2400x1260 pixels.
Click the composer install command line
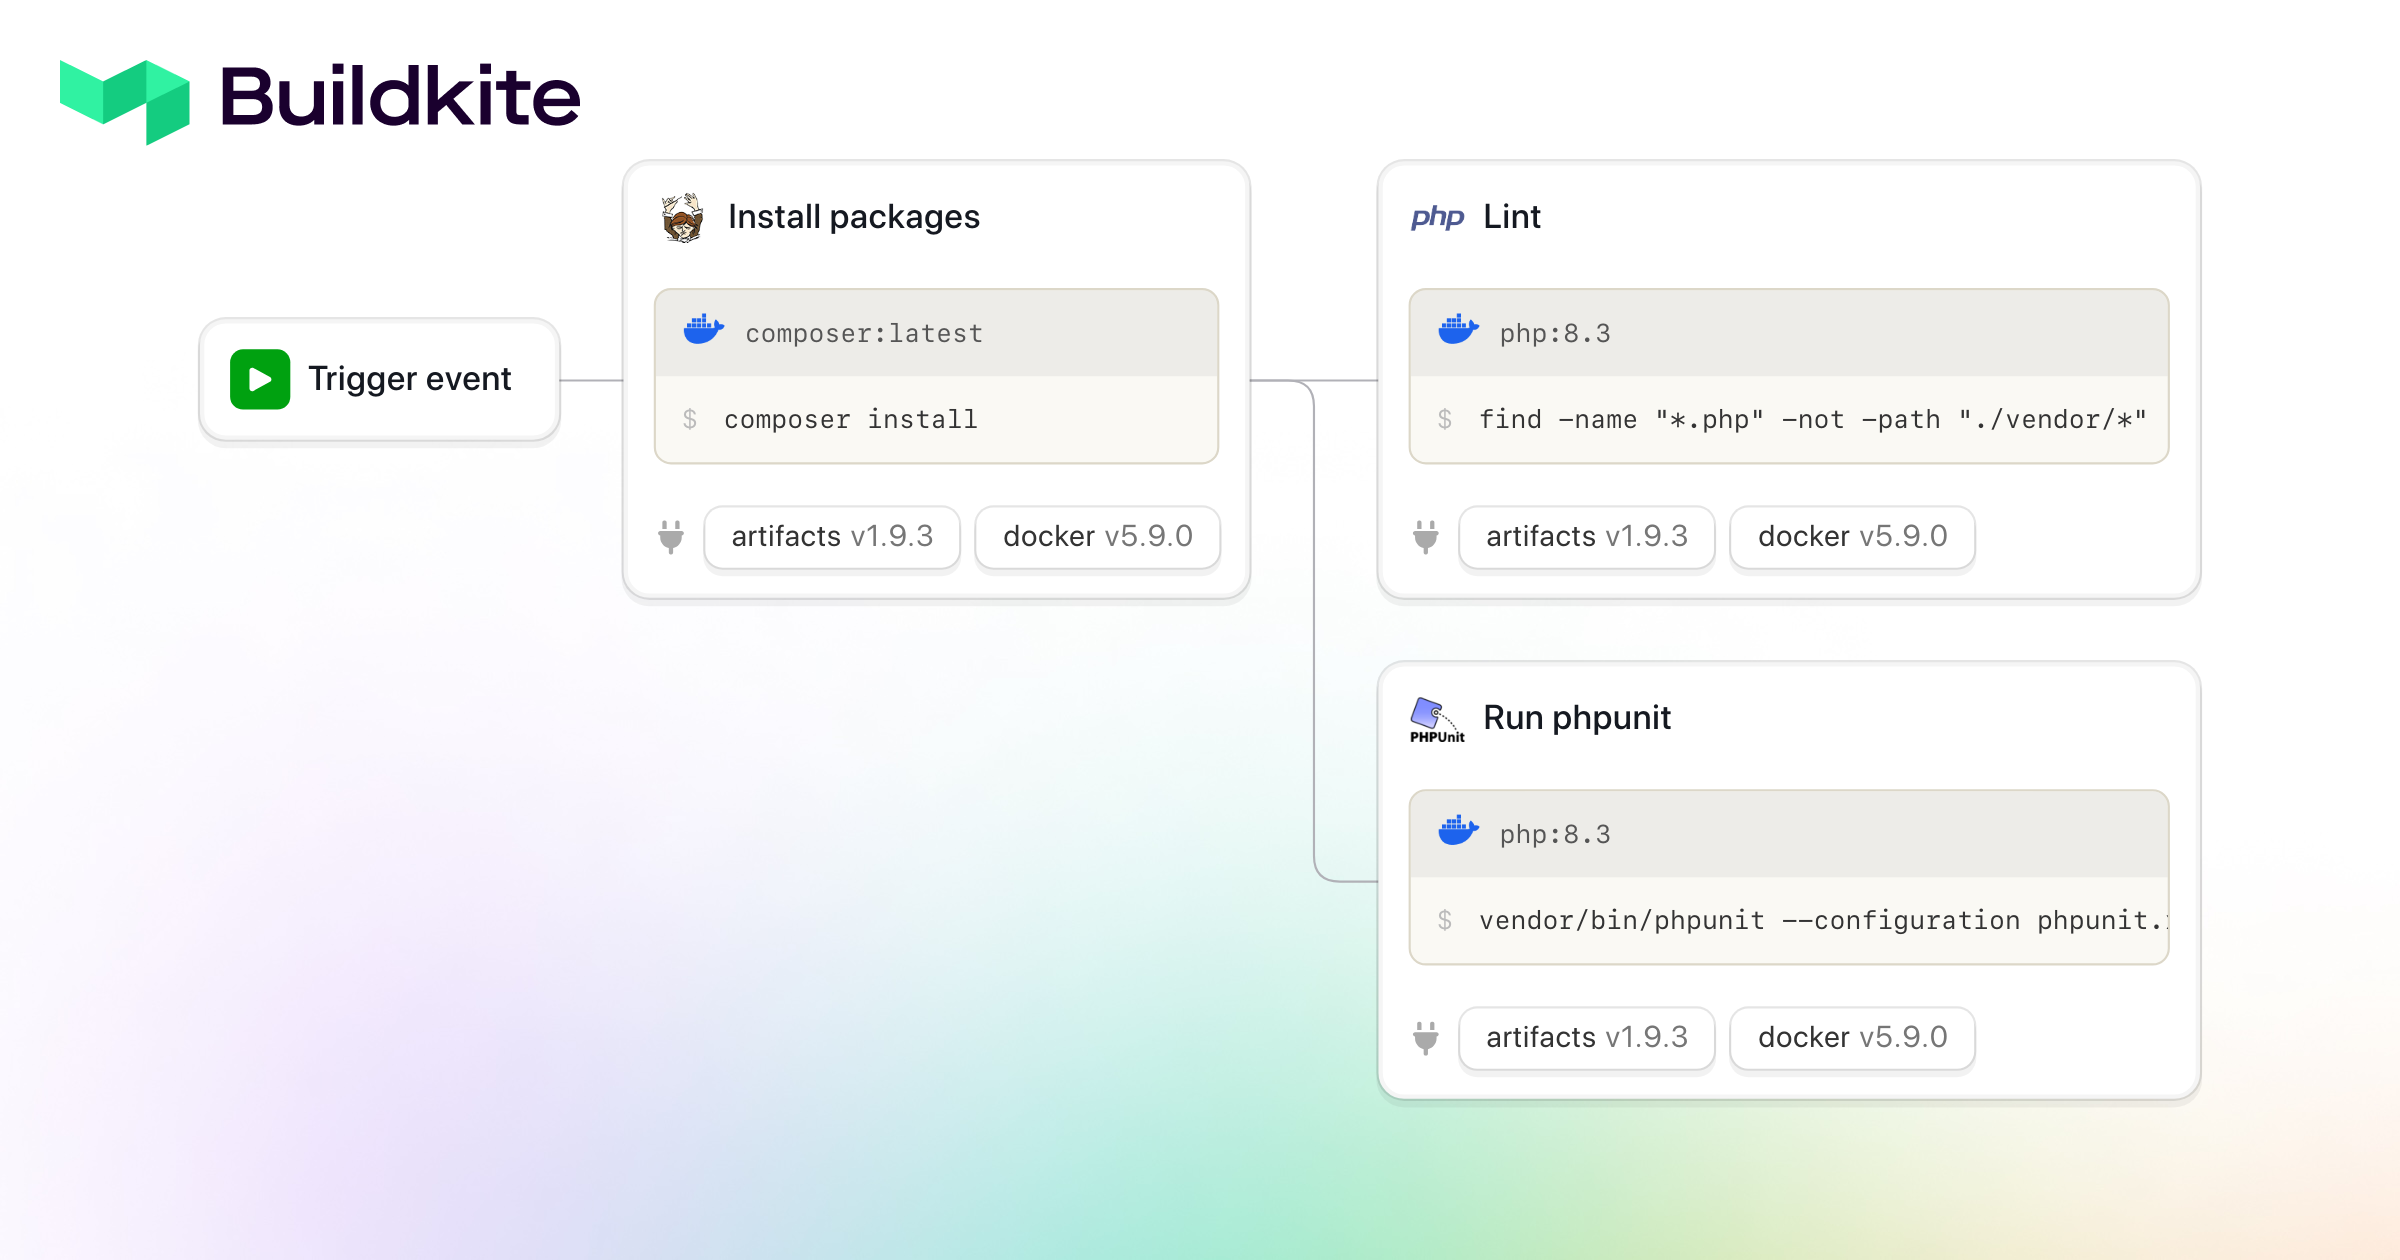850,420
